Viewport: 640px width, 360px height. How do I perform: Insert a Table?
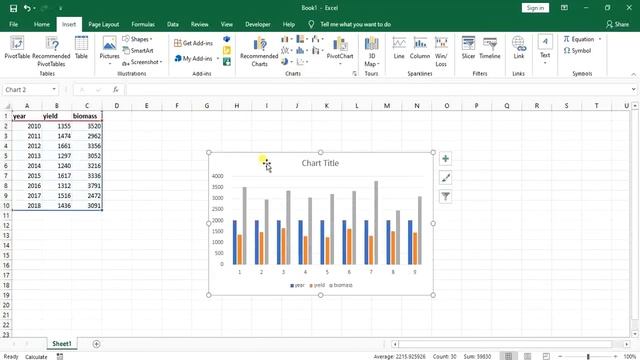[x=81, y=47]
